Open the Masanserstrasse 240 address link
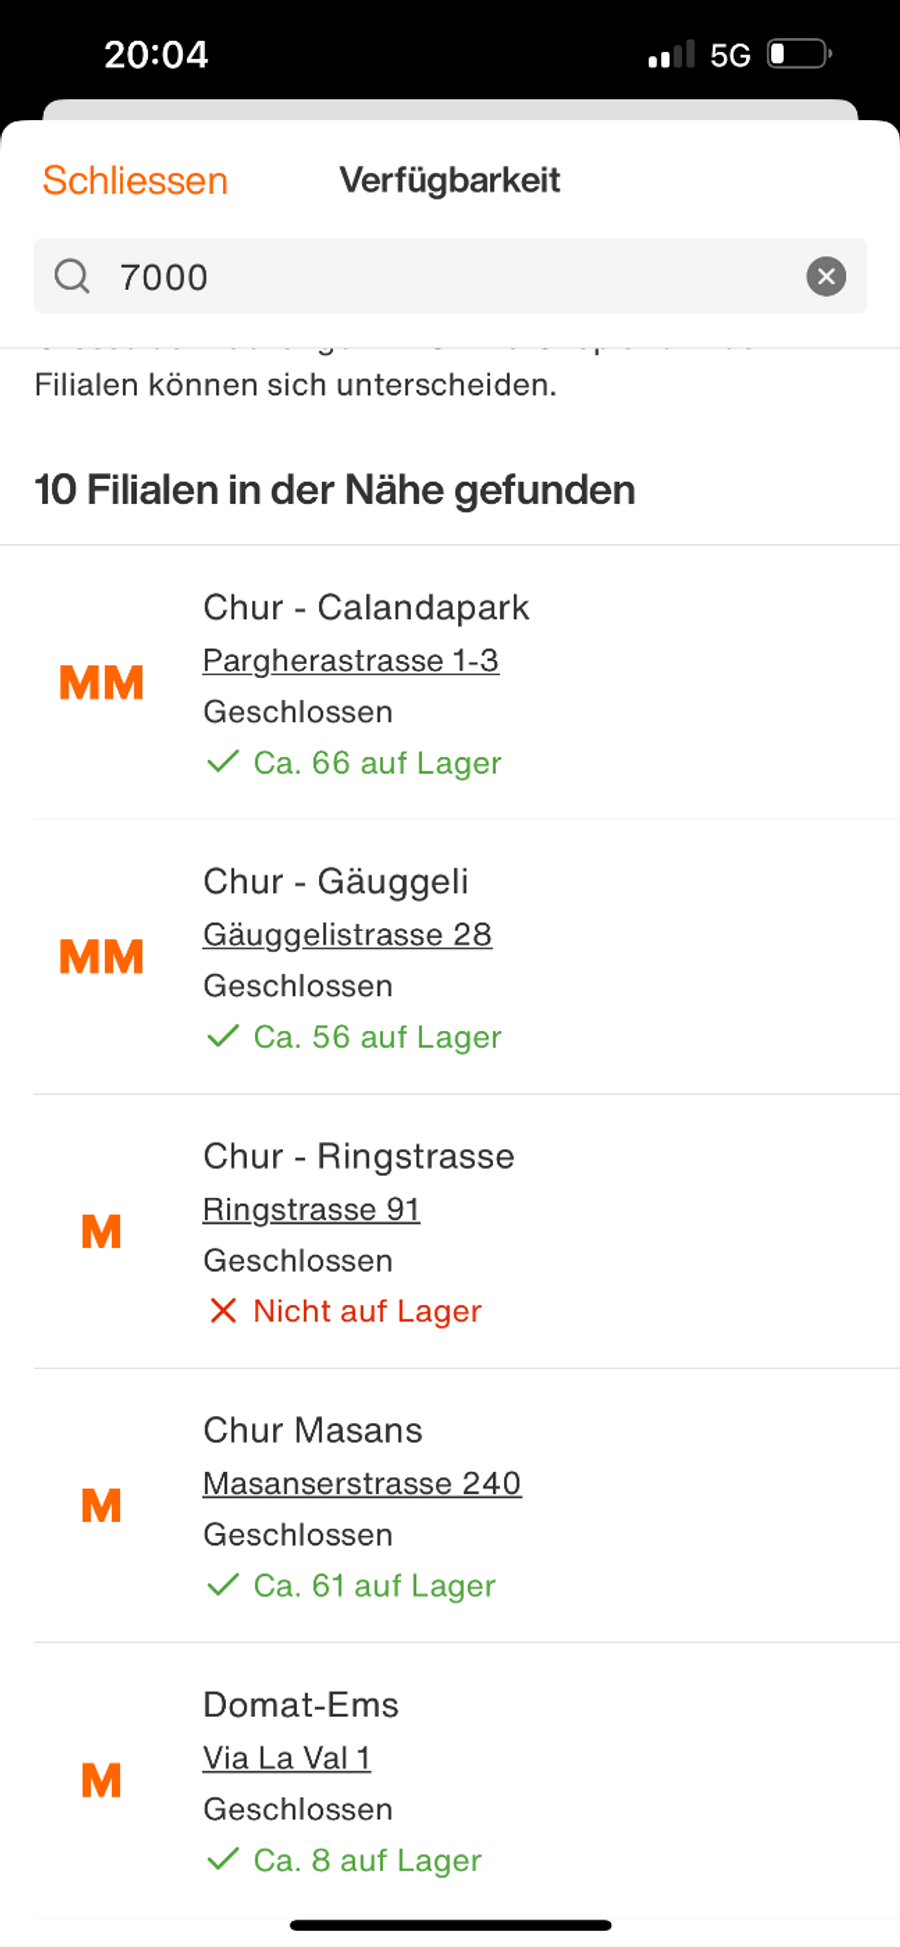Screen dimensions: 900x1947 (361, 1484)
